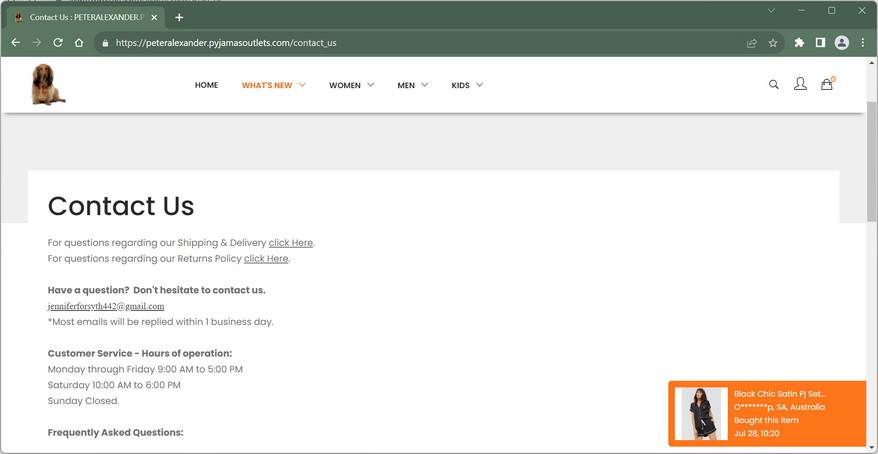Open the Chrome profile avatar
The height and width of the screenshot is (454, 878).
(842, 43)
